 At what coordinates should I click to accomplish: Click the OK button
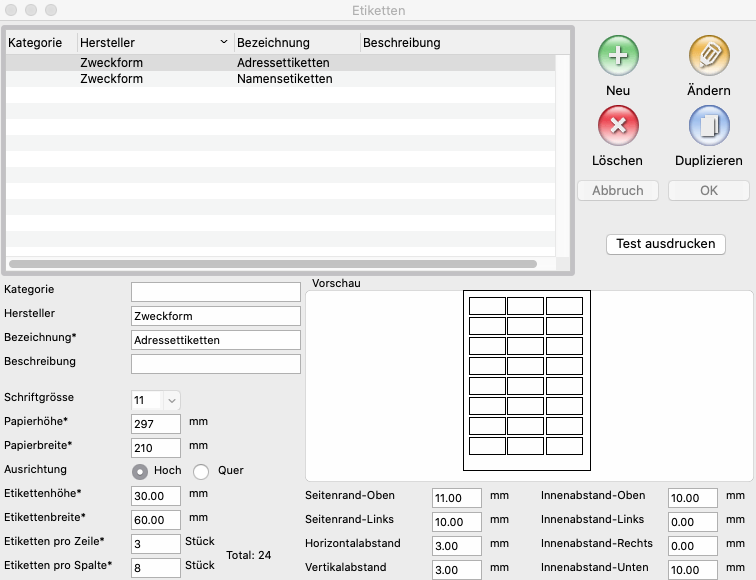point(708,191)
